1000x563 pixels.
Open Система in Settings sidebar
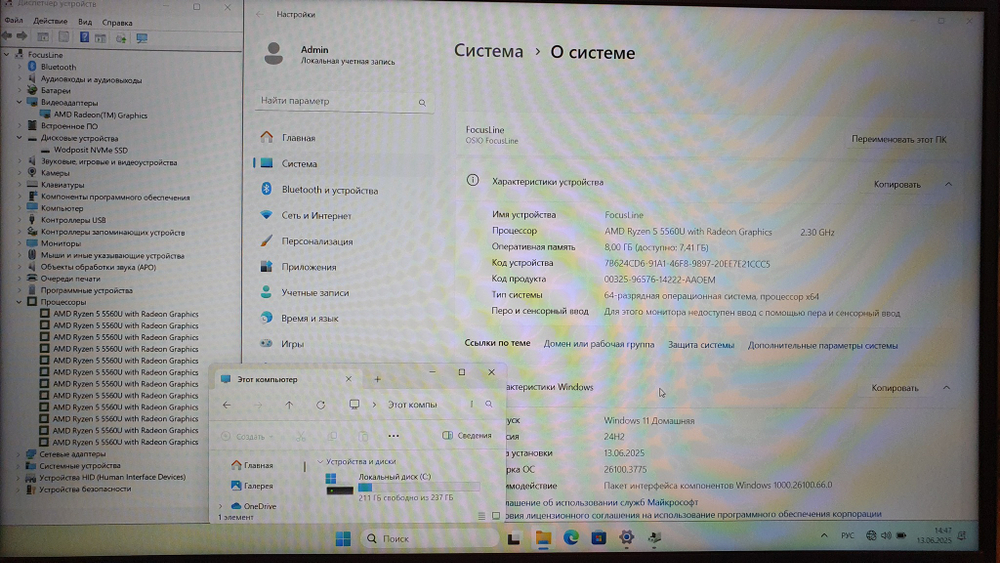tap(299, 164)
